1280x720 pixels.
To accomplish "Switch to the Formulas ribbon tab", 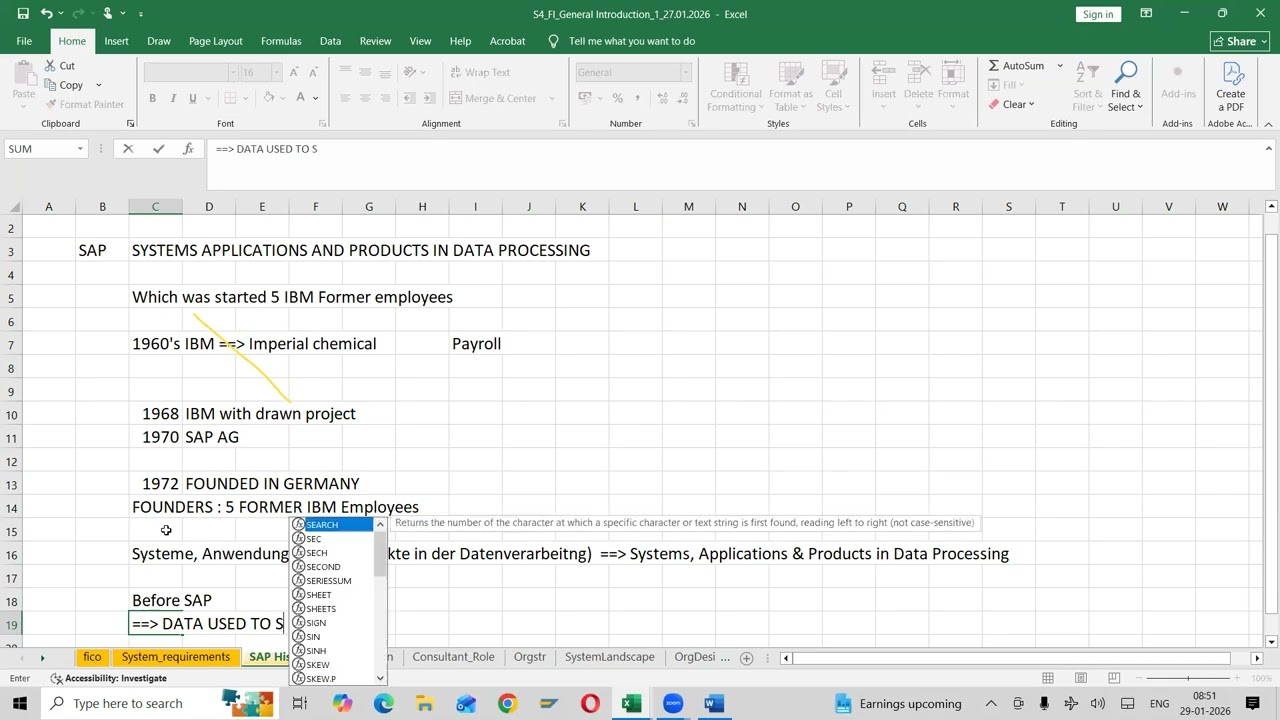I will [x=281, y=41].
